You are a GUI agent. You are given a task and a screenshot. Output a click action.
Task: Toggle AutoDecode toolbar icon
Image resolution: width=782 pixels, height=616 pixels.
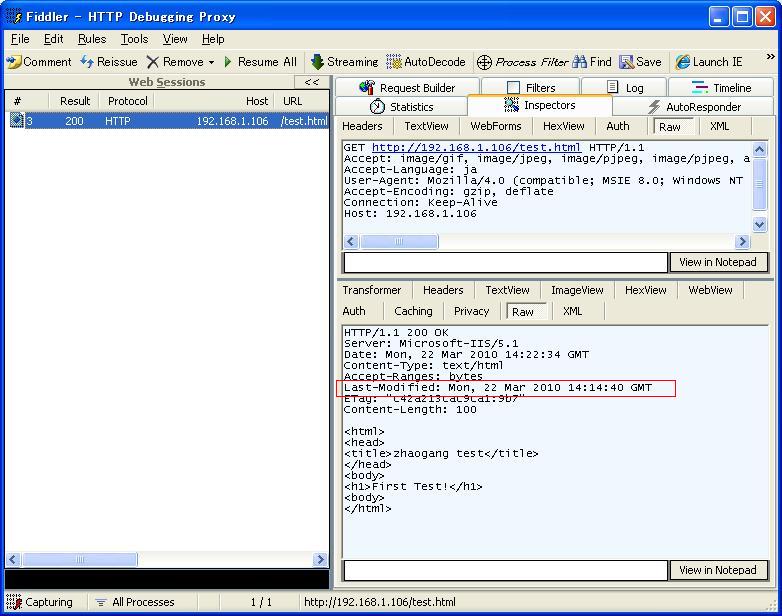click(x=393, y=62)
